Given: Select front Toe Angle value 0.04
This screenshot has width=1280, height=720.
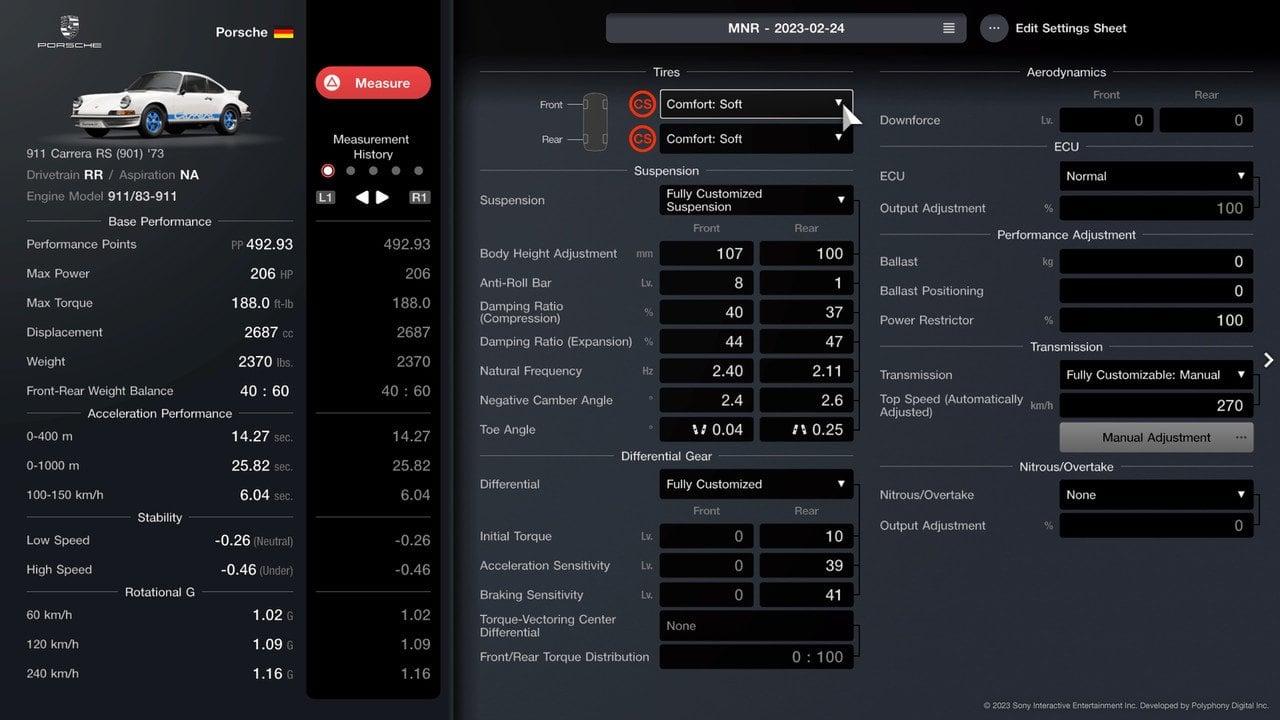Looking at the screenshot, I should pyautogui.click(x=706, y=429).
